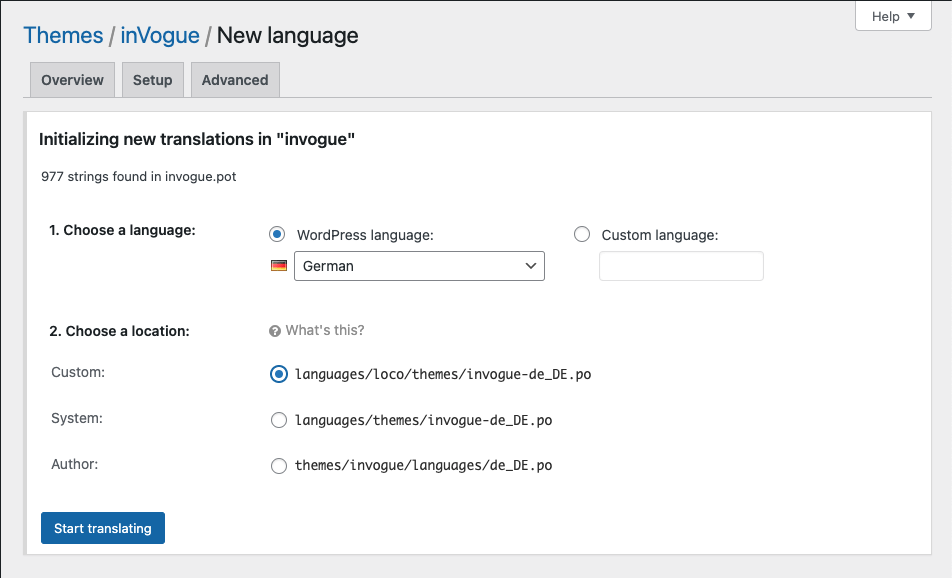
Task: Choose the Custom location languages/loco/themes option
Action: [x=279, y=374]
